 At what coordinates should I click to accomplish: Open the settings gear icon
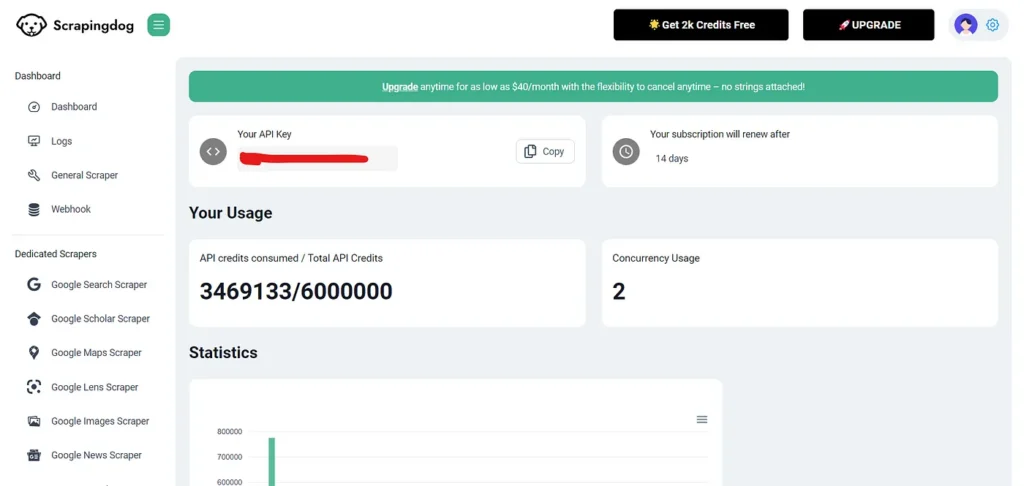point(992,25)
